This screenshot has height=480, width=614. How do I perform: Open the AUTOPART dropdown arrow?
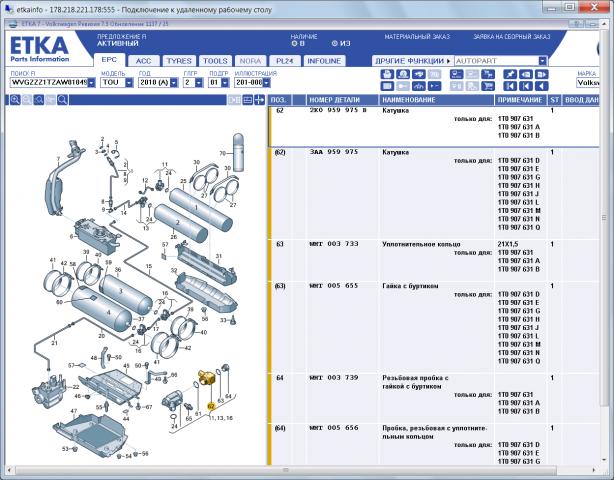(x=542, y=61)
